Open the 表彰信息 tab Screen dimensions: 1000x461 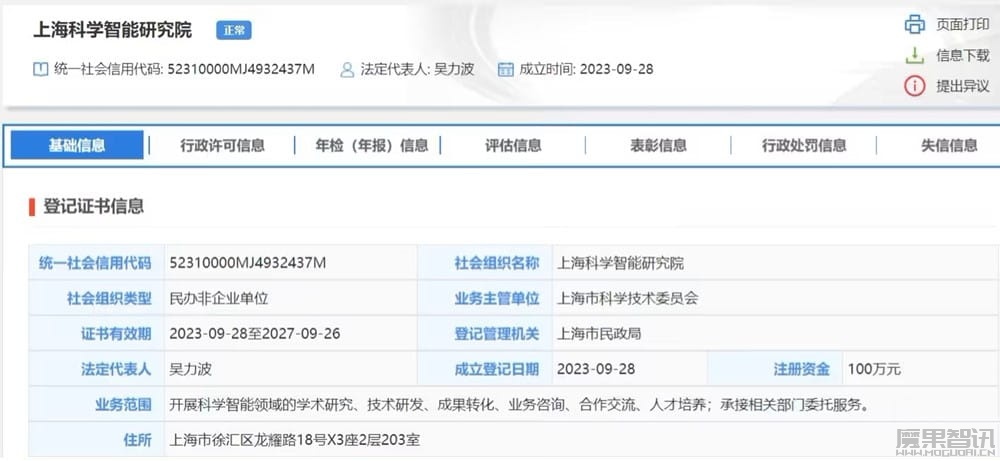[658, 145]
